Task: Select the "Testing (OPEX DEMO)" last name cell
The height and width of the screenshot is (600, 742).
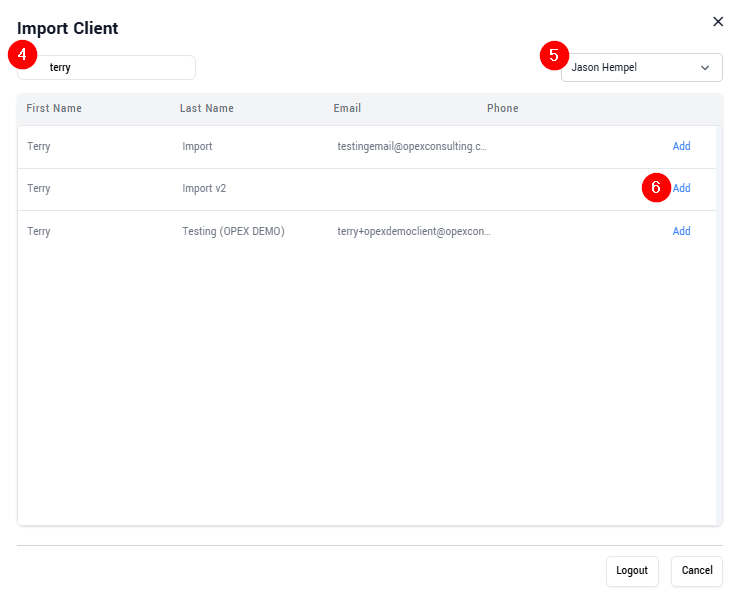Action: [233, 231]
